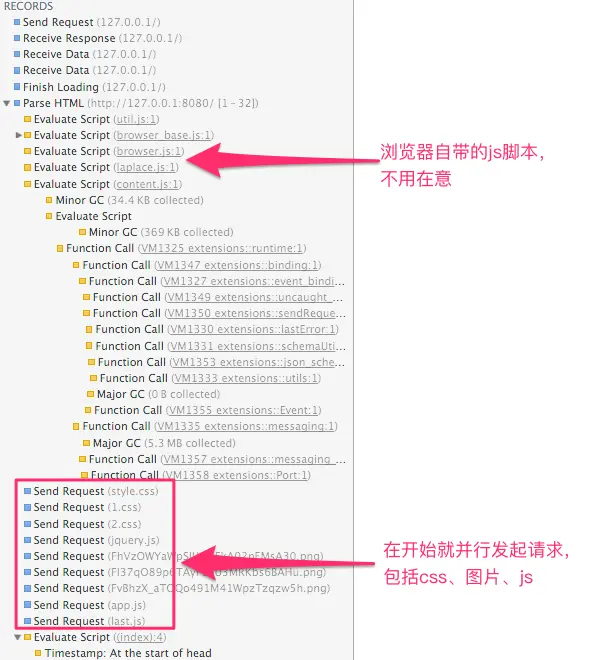This screenshot has height=660, width=590.
Task: Open the VM1355 extensions::Event:1 link
Action: coord(244,410)
